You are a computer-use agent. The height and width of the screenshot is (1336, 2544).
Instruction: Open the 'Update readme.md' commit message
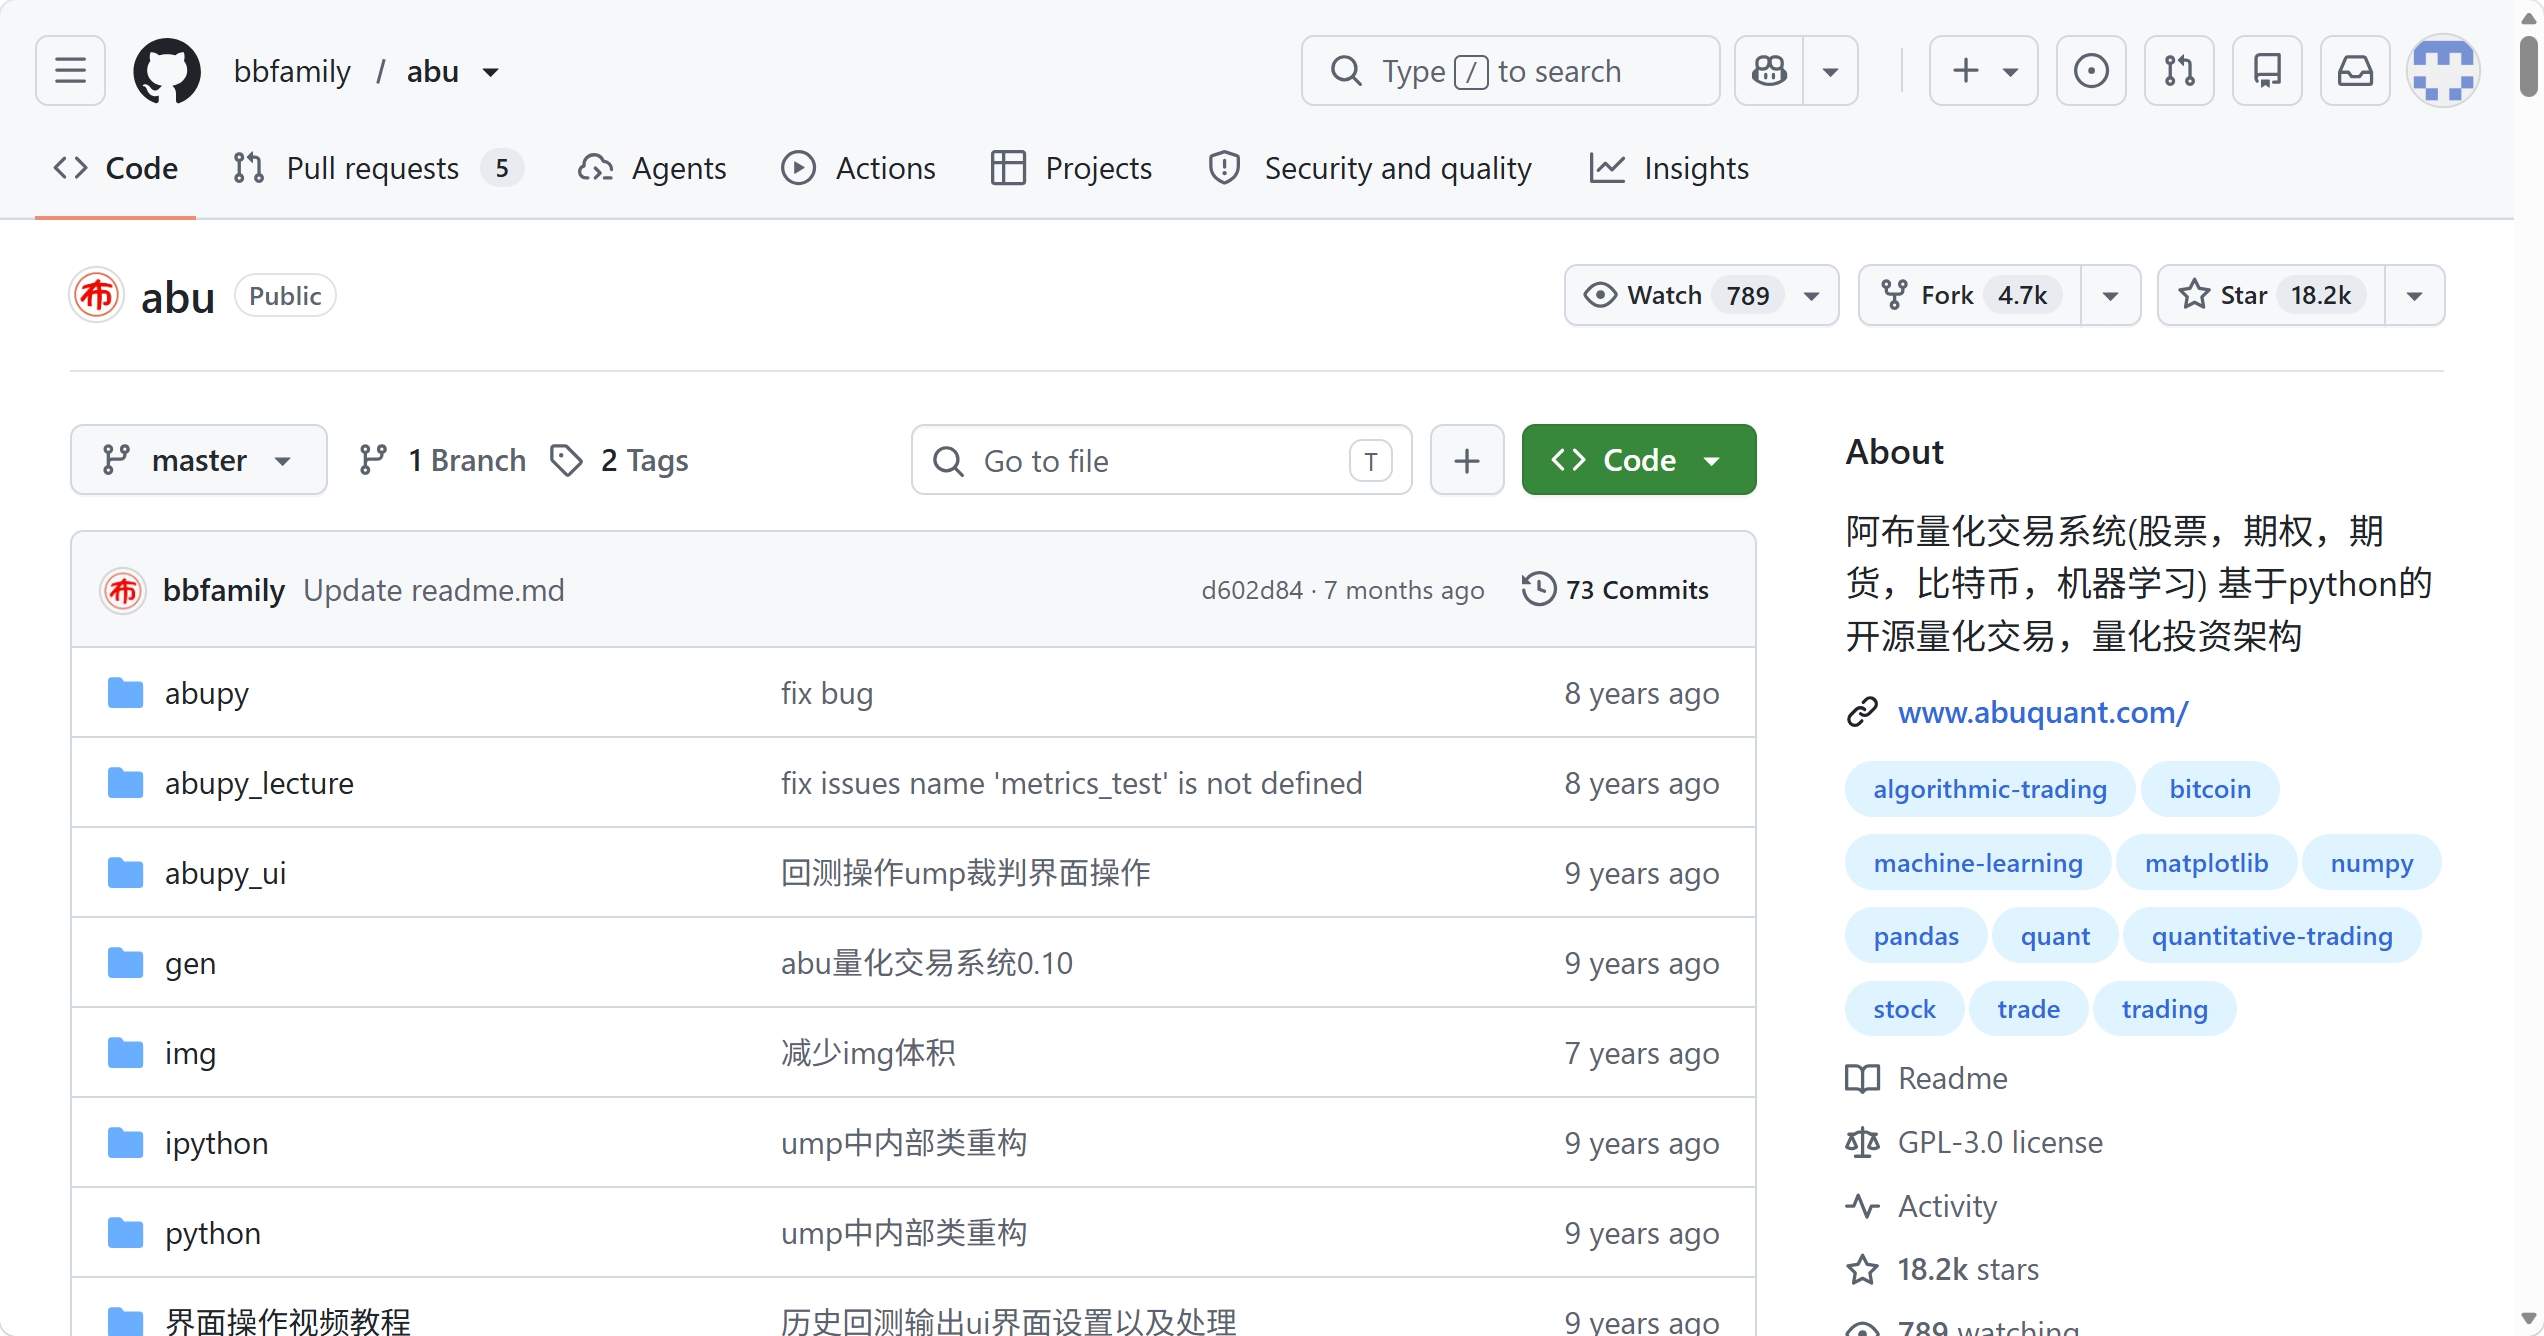pyautogui.click(x=434, y=591)
